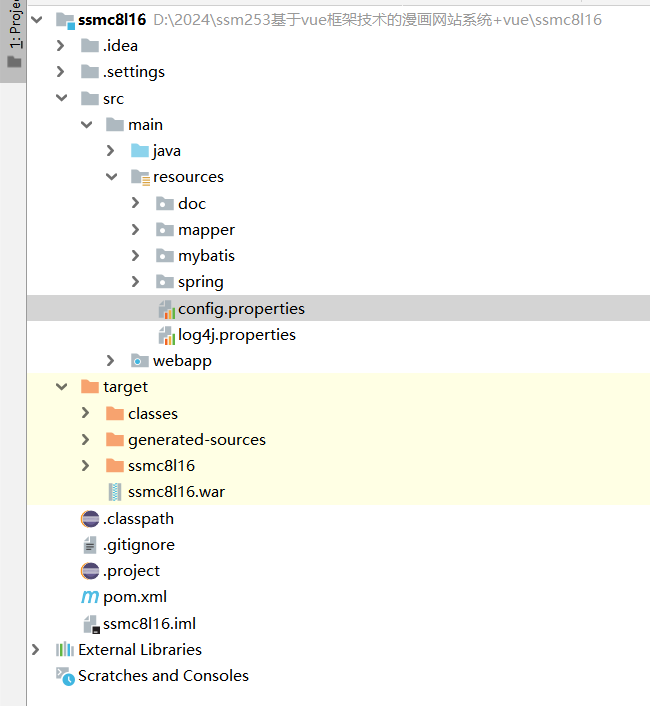Select the .project file
The width and height of the screenshot is (650, 706).
tap(131, 571)
